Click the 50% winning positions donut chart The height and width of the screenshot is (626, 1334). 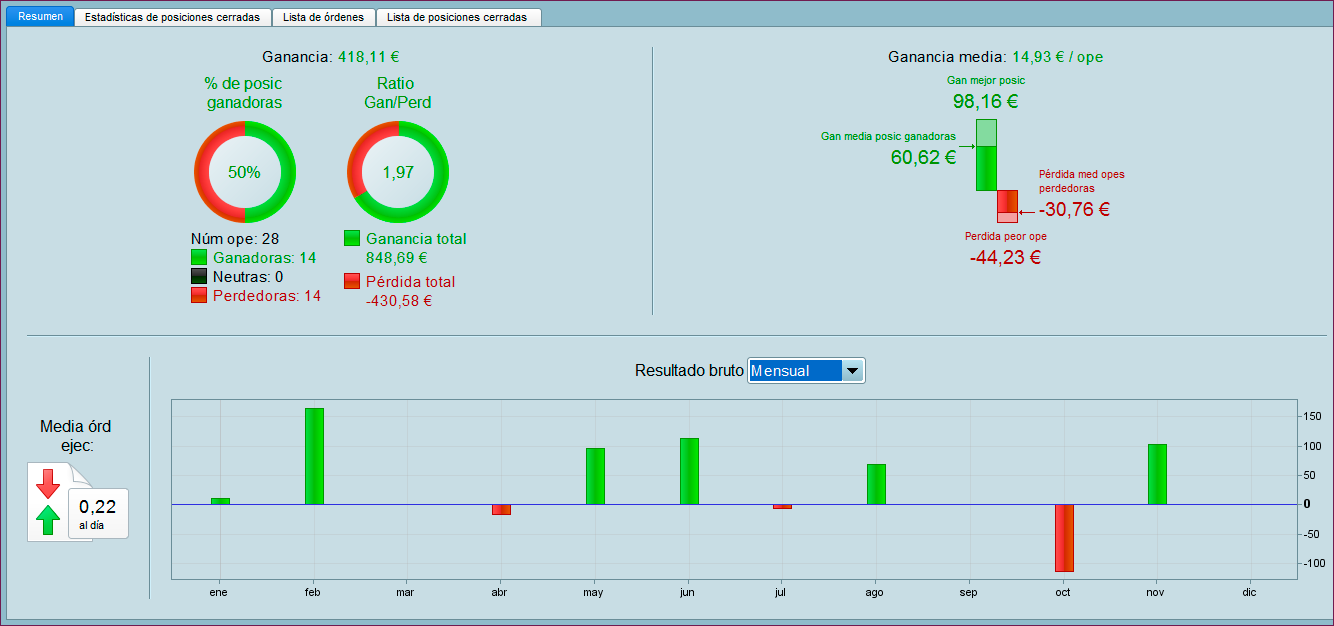coord(244,172)
